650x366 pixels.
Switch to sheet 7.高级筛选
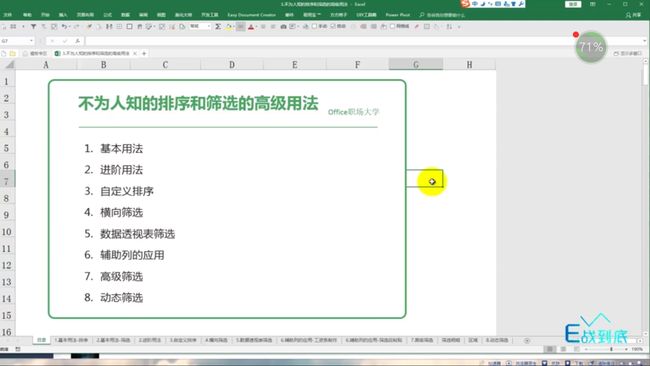(422, 340)
